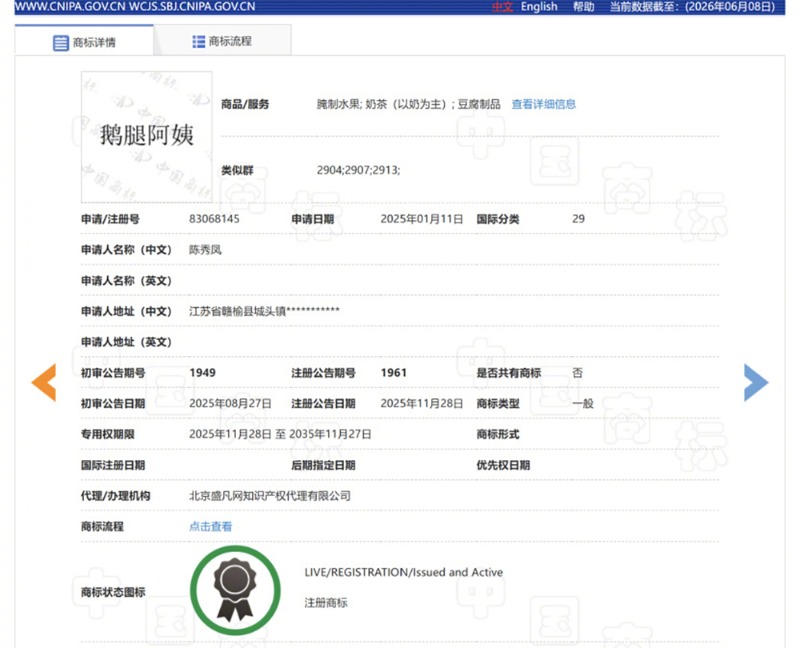
Task: Select the 注册商标 status text
Action: coord(326,603)
